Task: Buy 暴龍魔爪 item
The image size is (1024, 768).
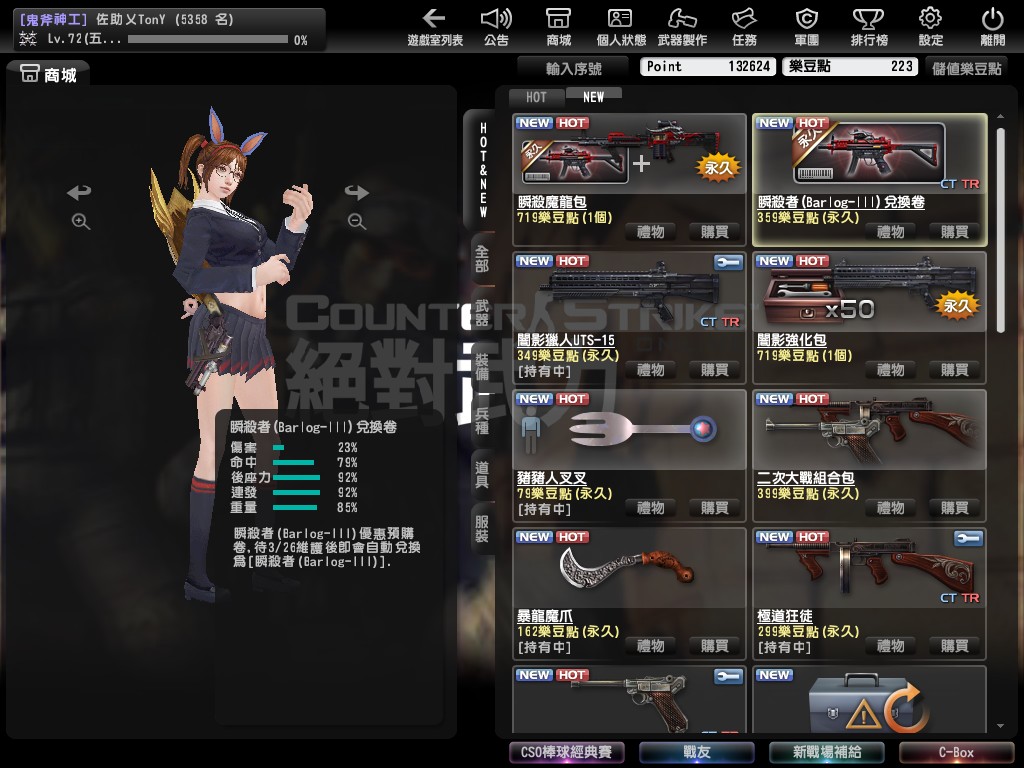Action: tap(714, 646)
